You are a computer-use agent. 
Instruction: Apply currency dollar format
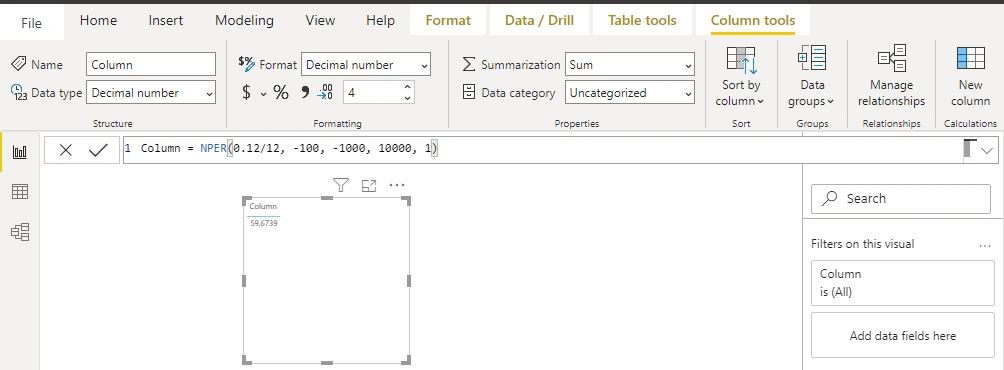pos(247,92)
